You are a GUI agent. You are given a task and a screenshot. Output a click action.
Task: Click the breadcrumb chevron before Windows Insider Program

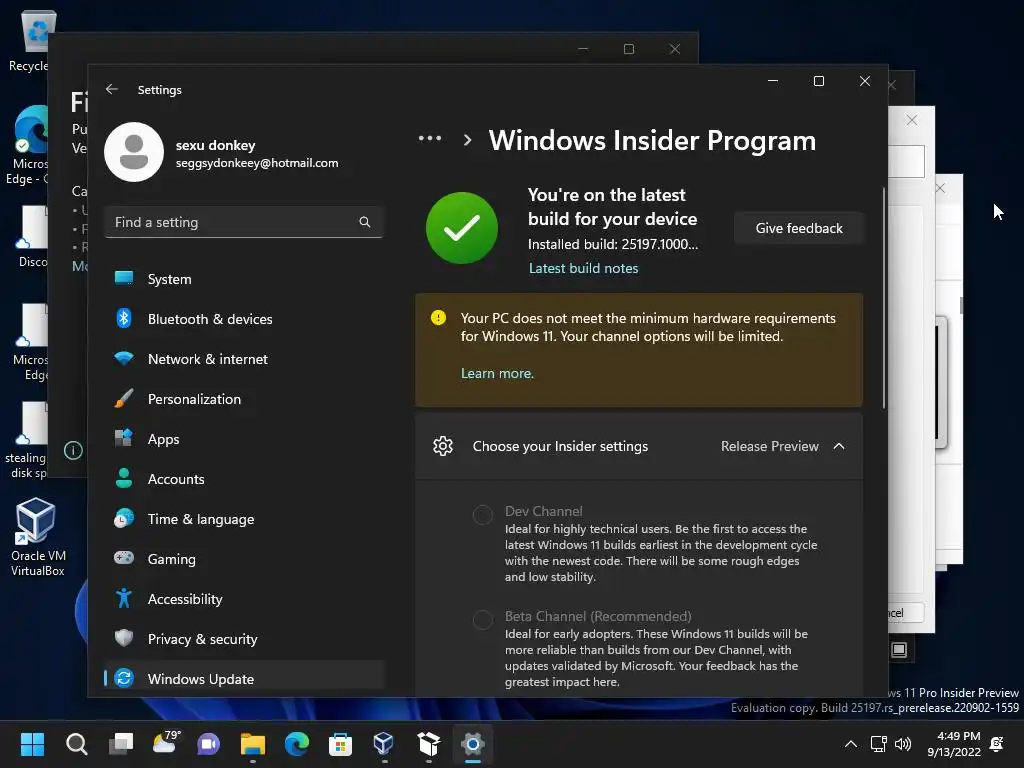(467, 140)
